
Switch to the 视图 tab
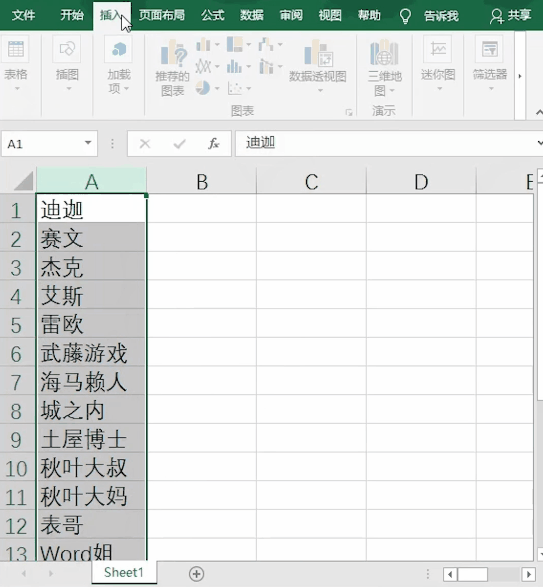click(330, 15)
